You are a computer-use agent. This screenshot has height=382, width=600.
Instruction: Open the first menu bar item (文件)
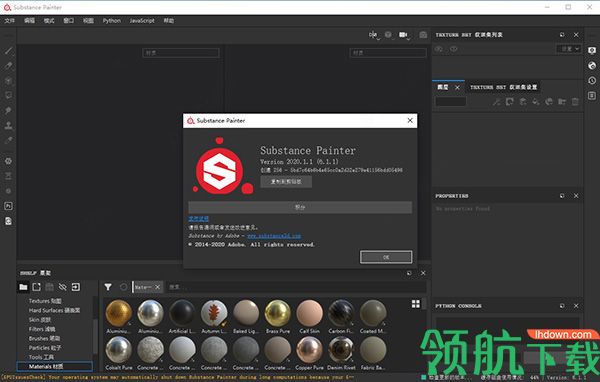pyautogui.click(x=10, y=21)
